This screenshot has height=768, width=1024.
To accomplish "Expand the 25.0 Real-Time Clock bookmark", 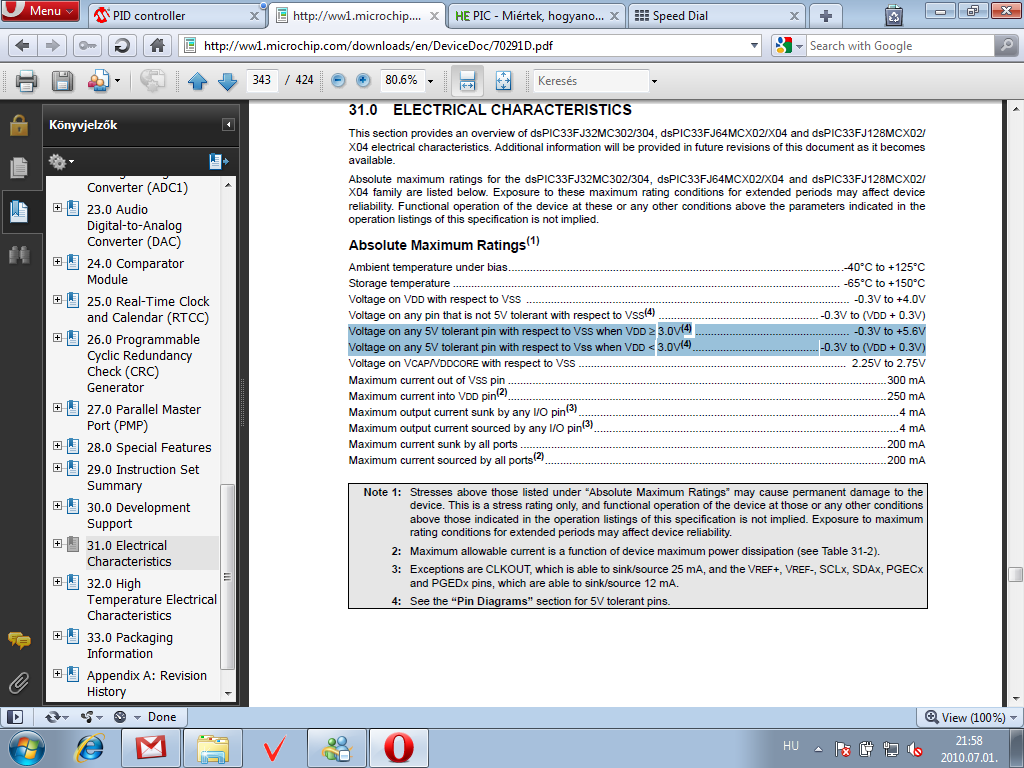I will [57, 300].
